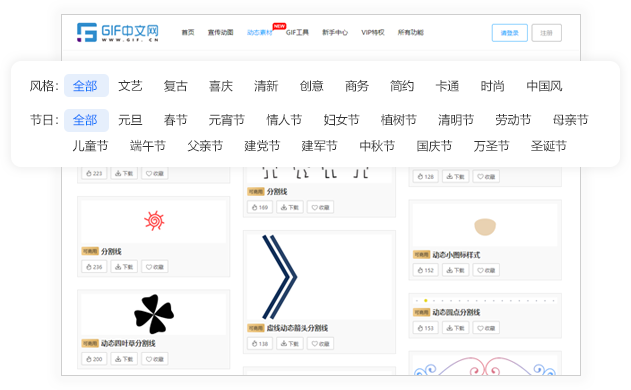This screenshot has width=631, height=390.
Task: Choose the 春节 holiday filter
Action: 175,120
